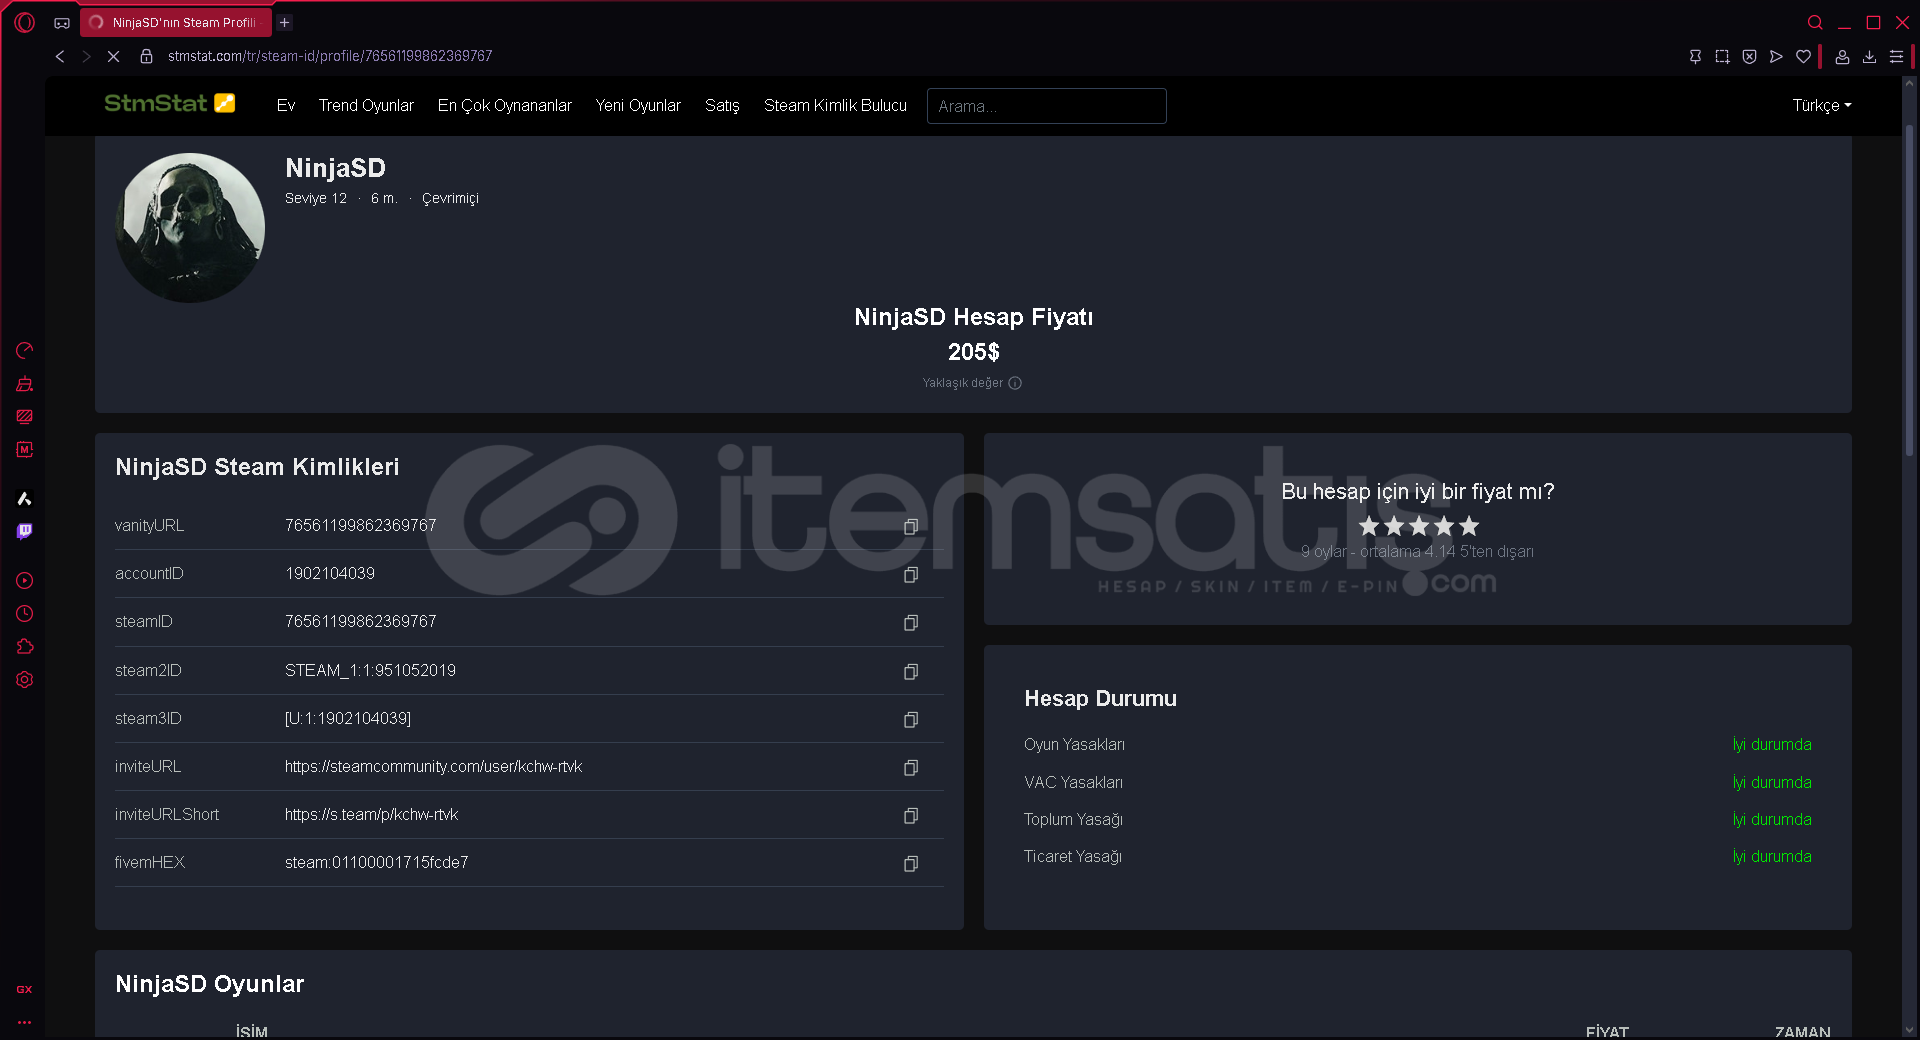Open browsing history from sidebar
This screenshot has height=1040, width=1920.
(x=25, y=613)
